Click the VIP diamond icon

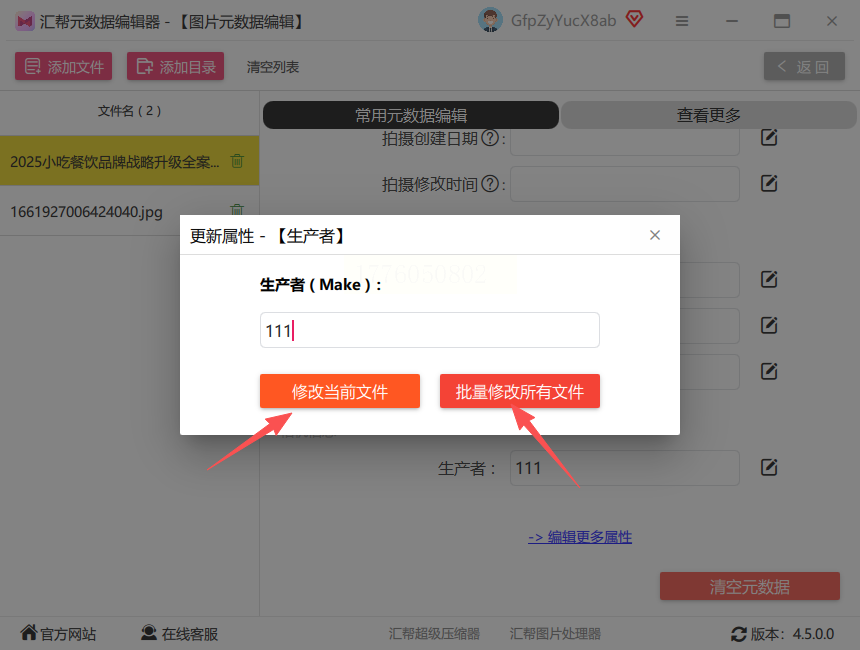(x=635, y=20)
